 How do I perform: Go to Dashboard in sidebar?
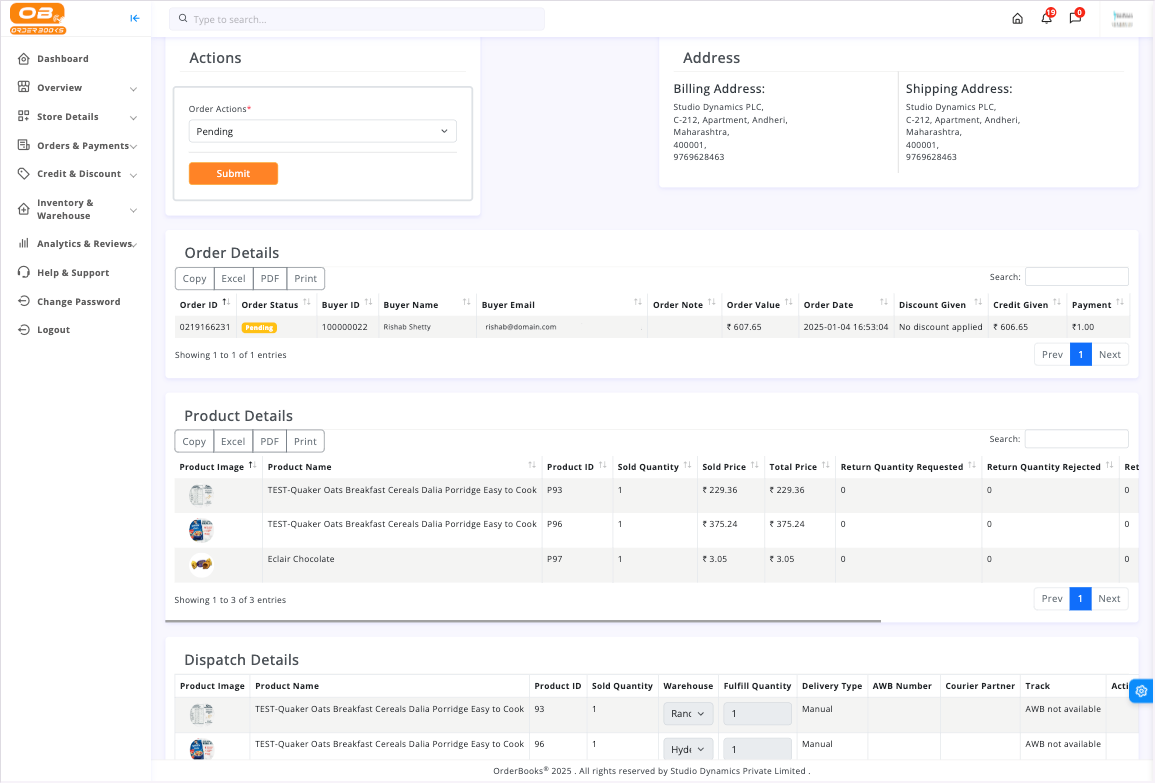click(x=62, y=59)
